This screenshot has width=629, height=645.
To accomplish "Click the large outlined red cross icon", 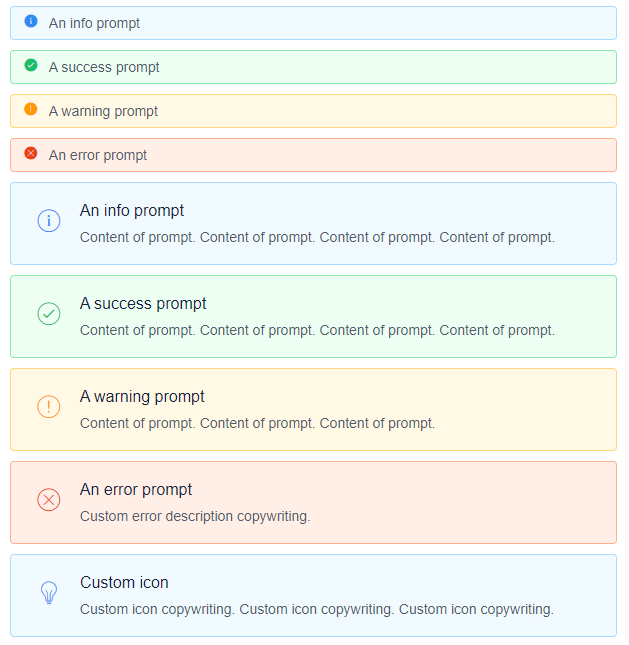I will coord(49,500).
